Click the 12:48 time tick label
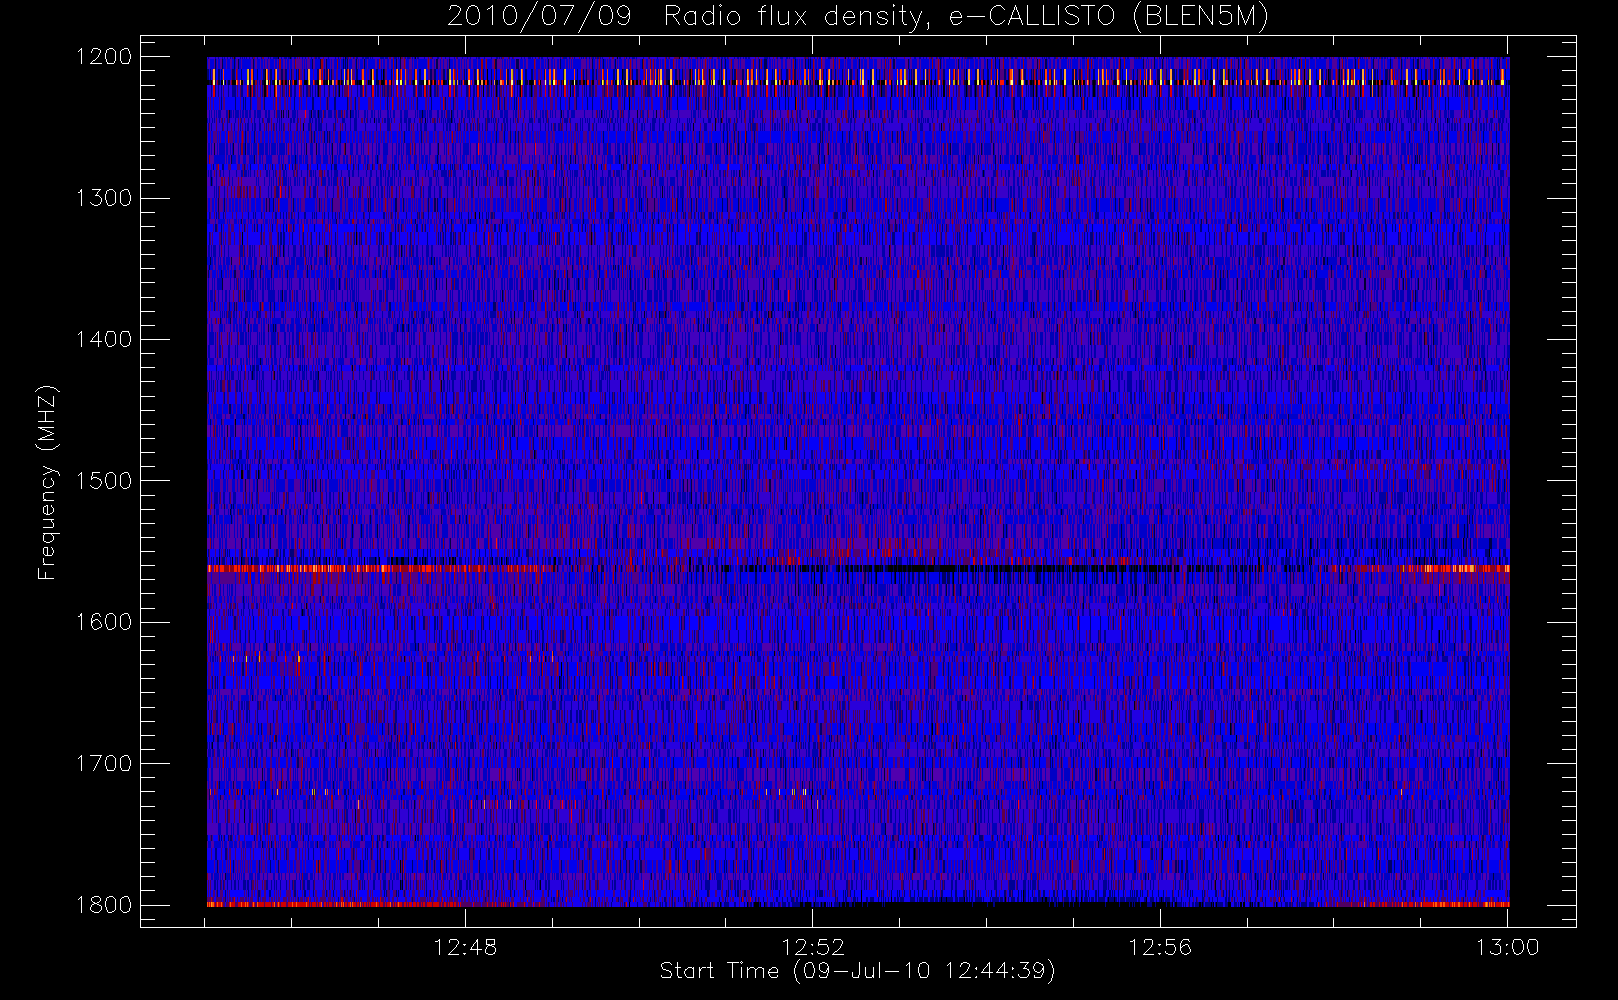The image size is (1618, 1000). 465,947
